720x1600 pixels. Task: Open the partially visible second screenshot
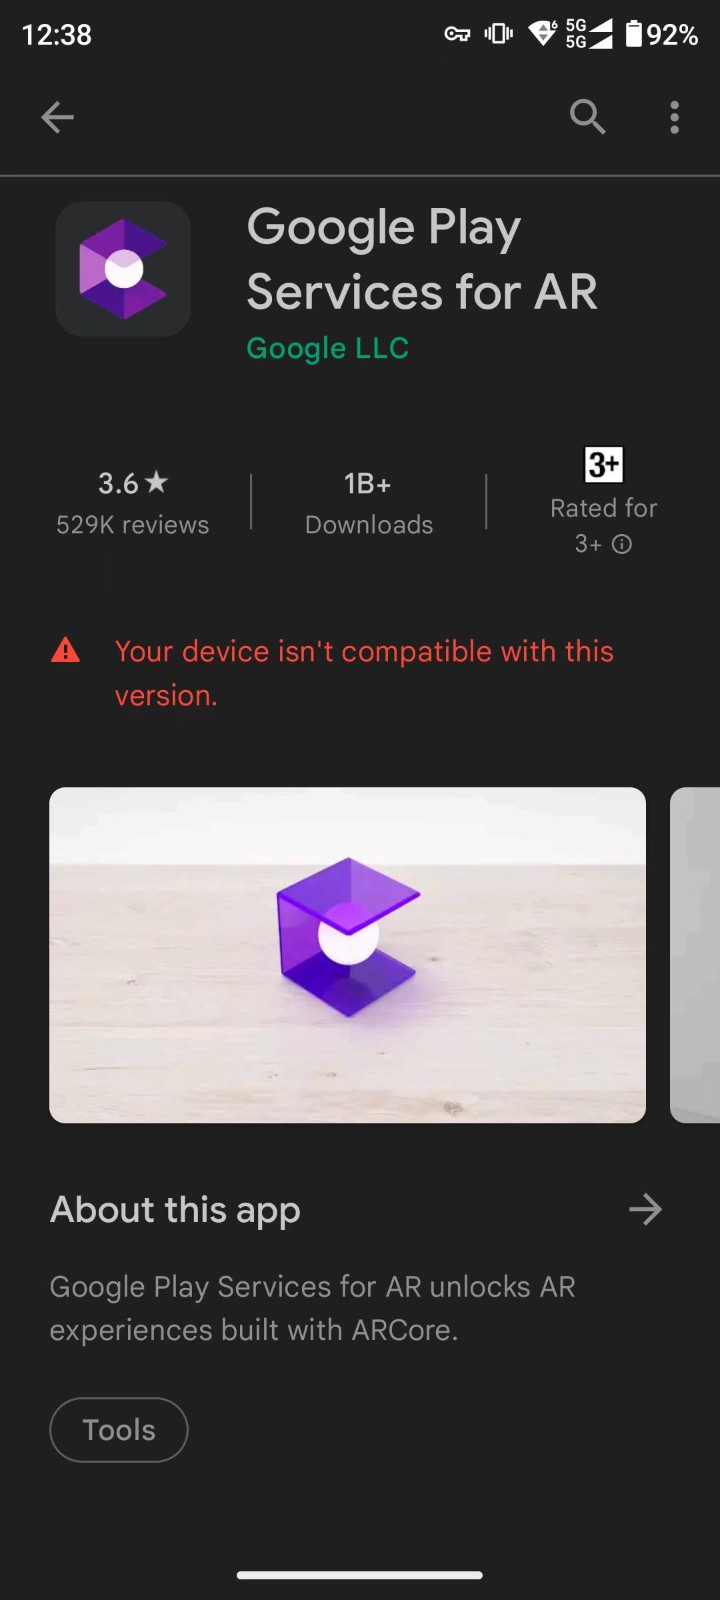pyautogui.click(x=695, y=955)
